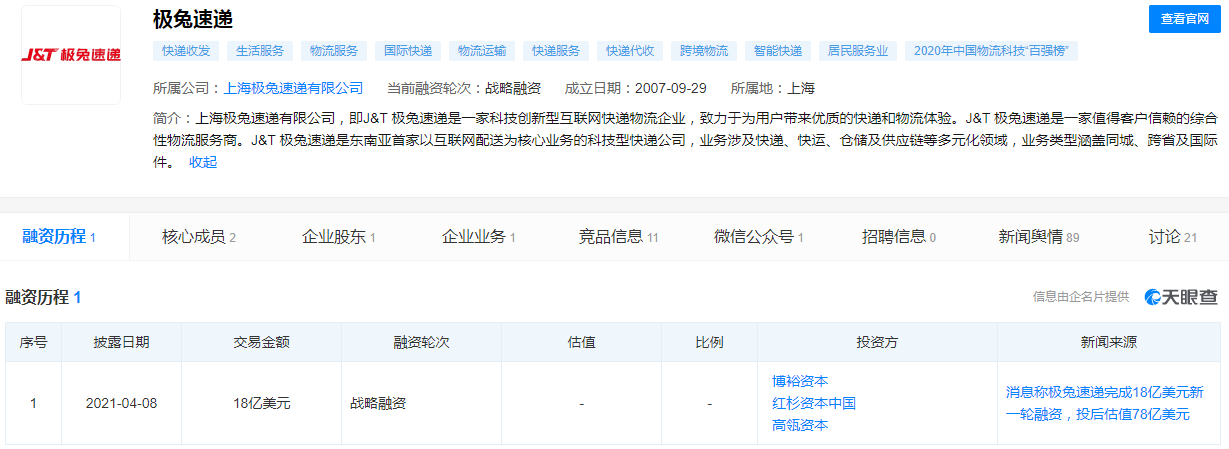Select the 快递代收 tag
Viewport: 1229px width, 449px height.
point(630,50)
